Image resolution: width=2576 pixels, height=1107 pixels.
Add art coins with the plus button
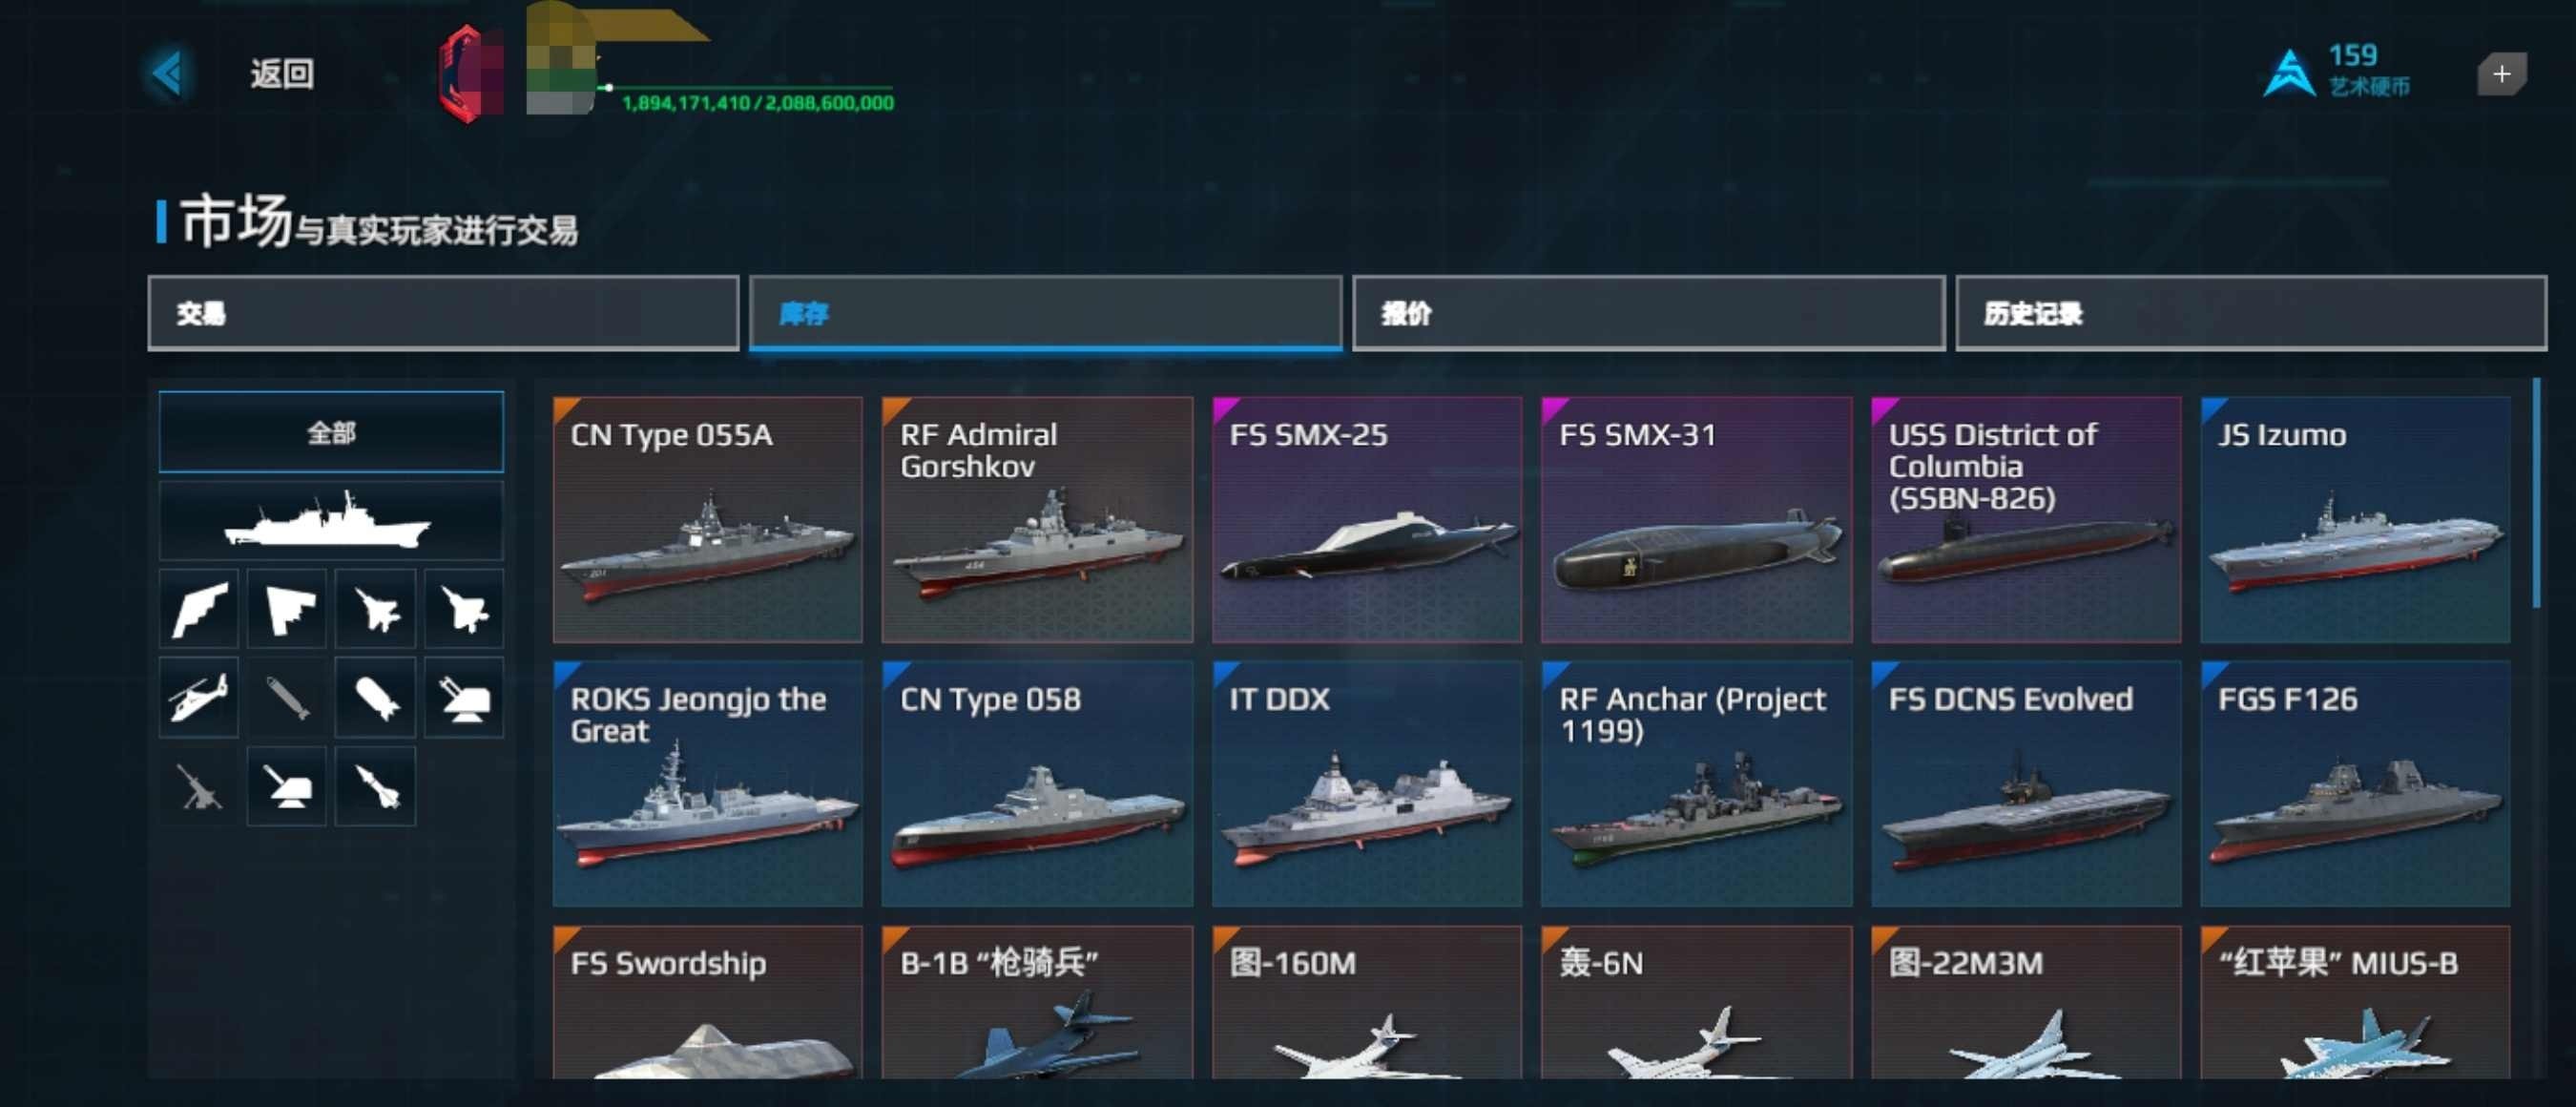pos(2501,74)
